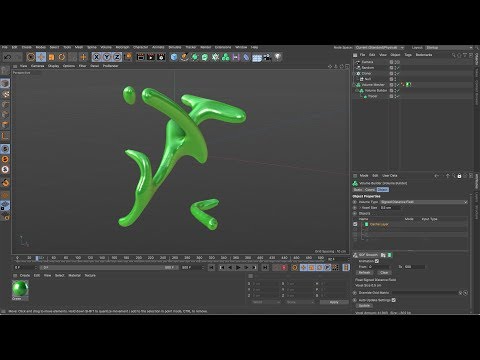Click the Apply button in Coordinates panel
The width and height of the screenshot is (480, 360).
[334, 302]
